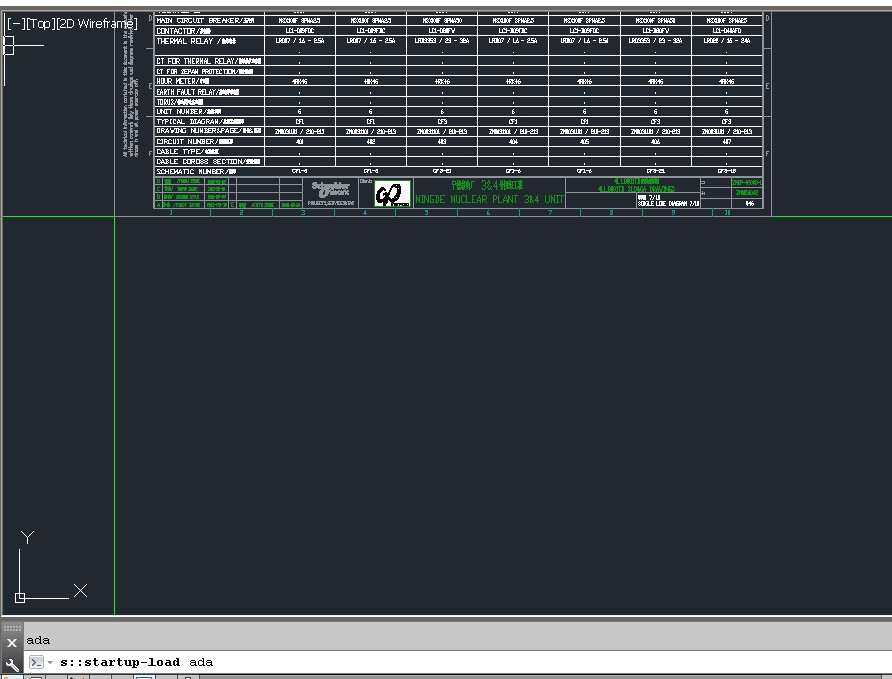Select 'DRAWING NUMBER&PAGE' row label

209,131
